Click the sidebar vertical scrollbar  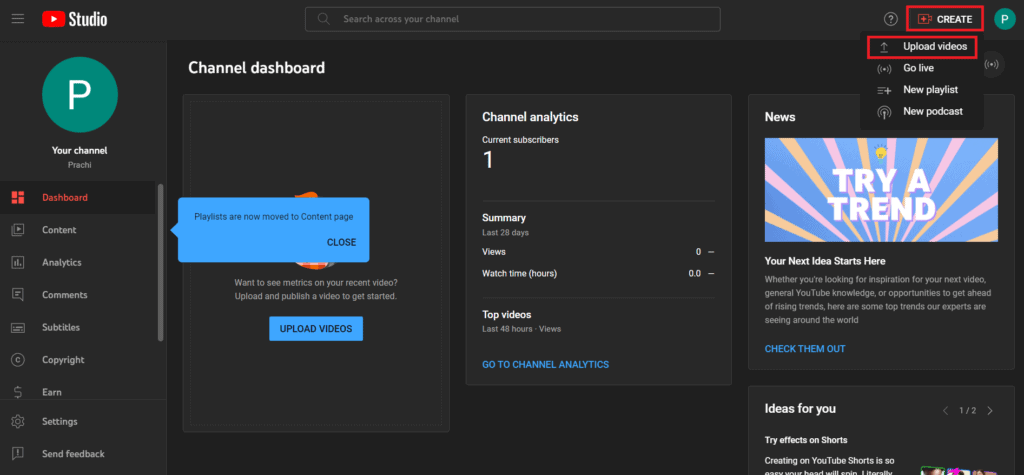161,261
